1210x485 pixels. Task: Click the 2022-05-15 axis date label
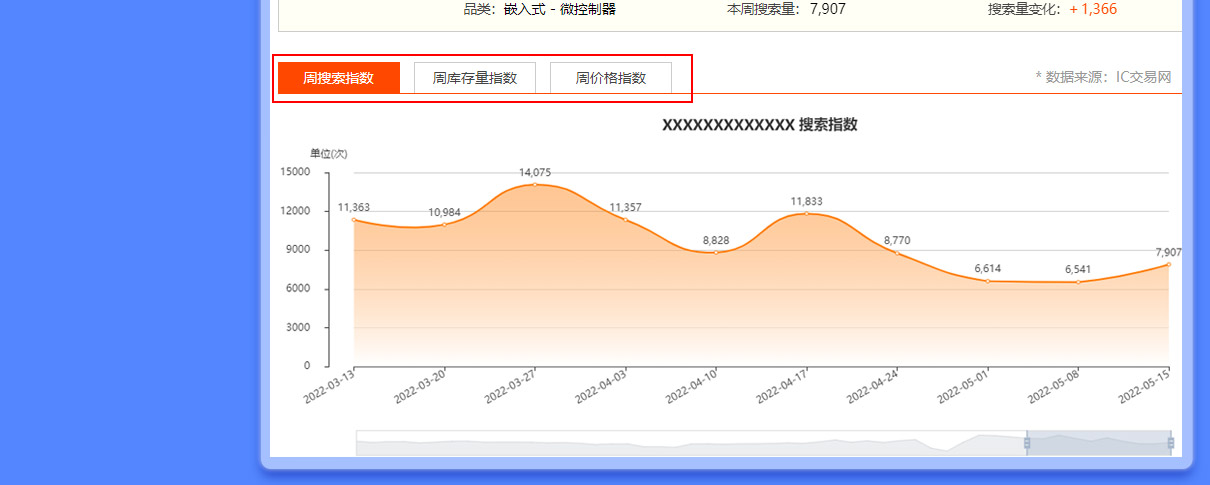pyautogui.click(x=1145, y=386)
